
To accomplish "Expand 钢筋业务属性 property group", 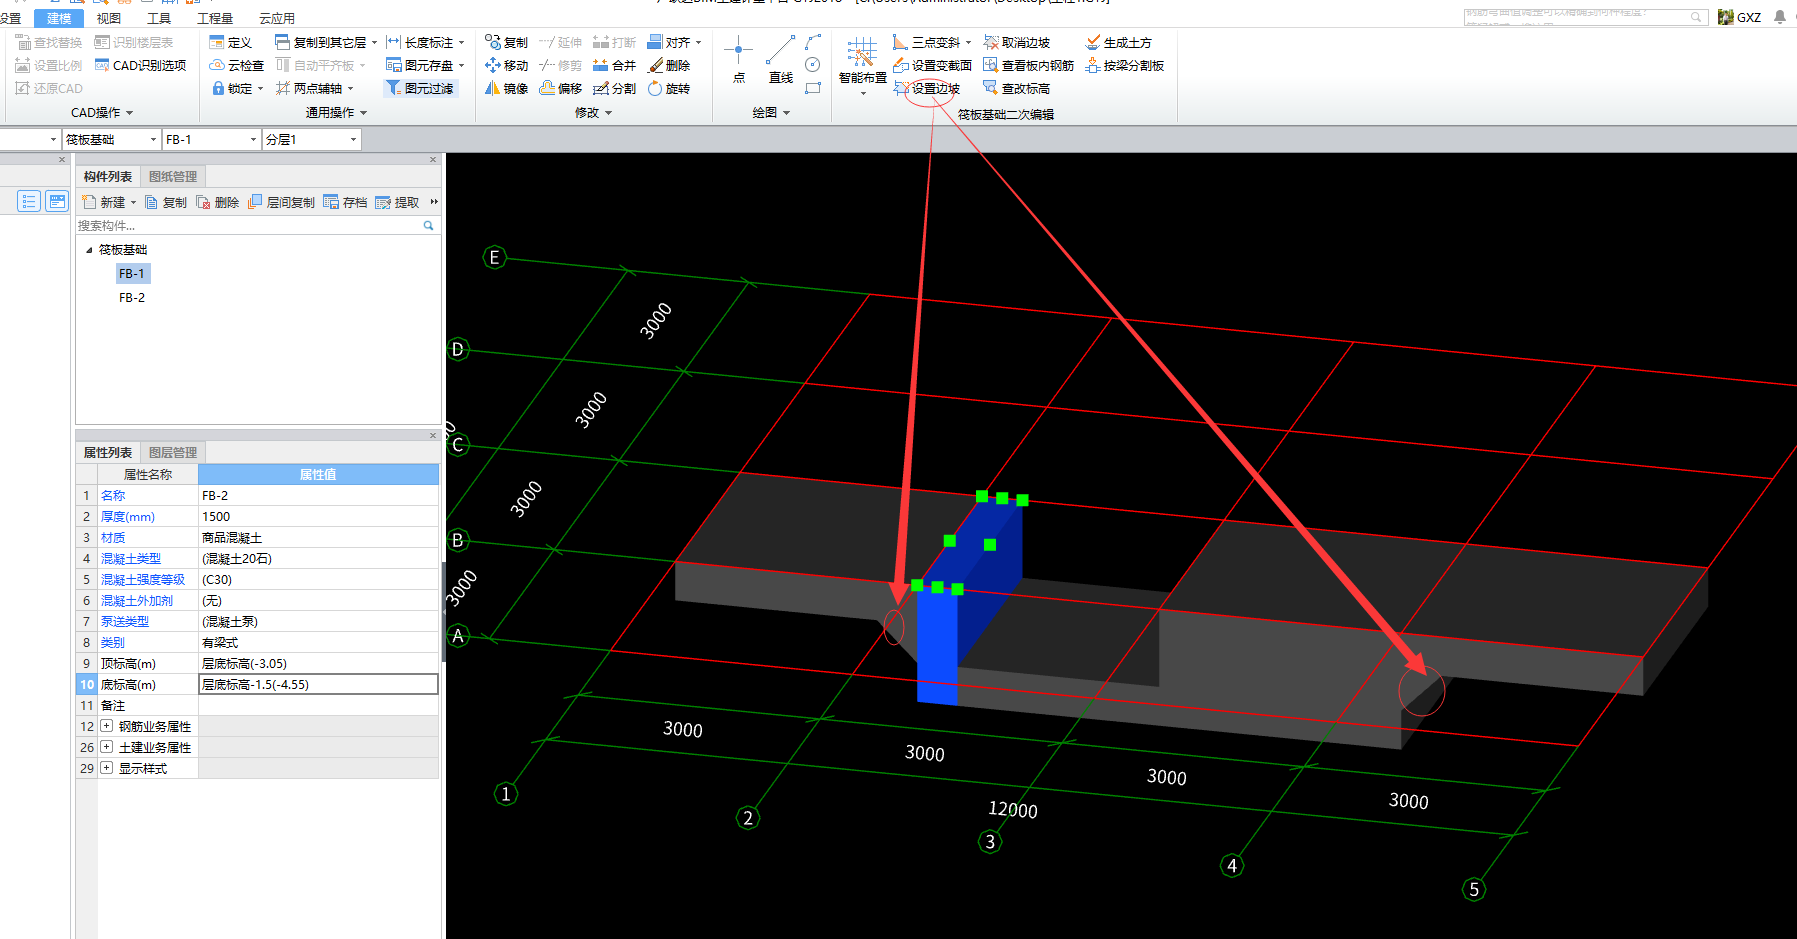I will pos(106,726).
